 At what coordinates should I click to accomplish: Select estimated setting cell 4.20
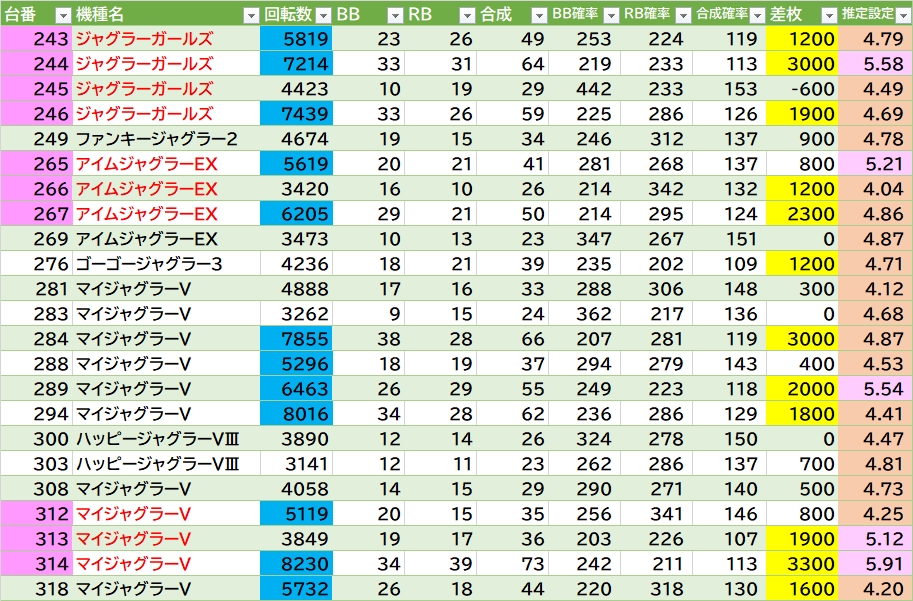point(875,588)
